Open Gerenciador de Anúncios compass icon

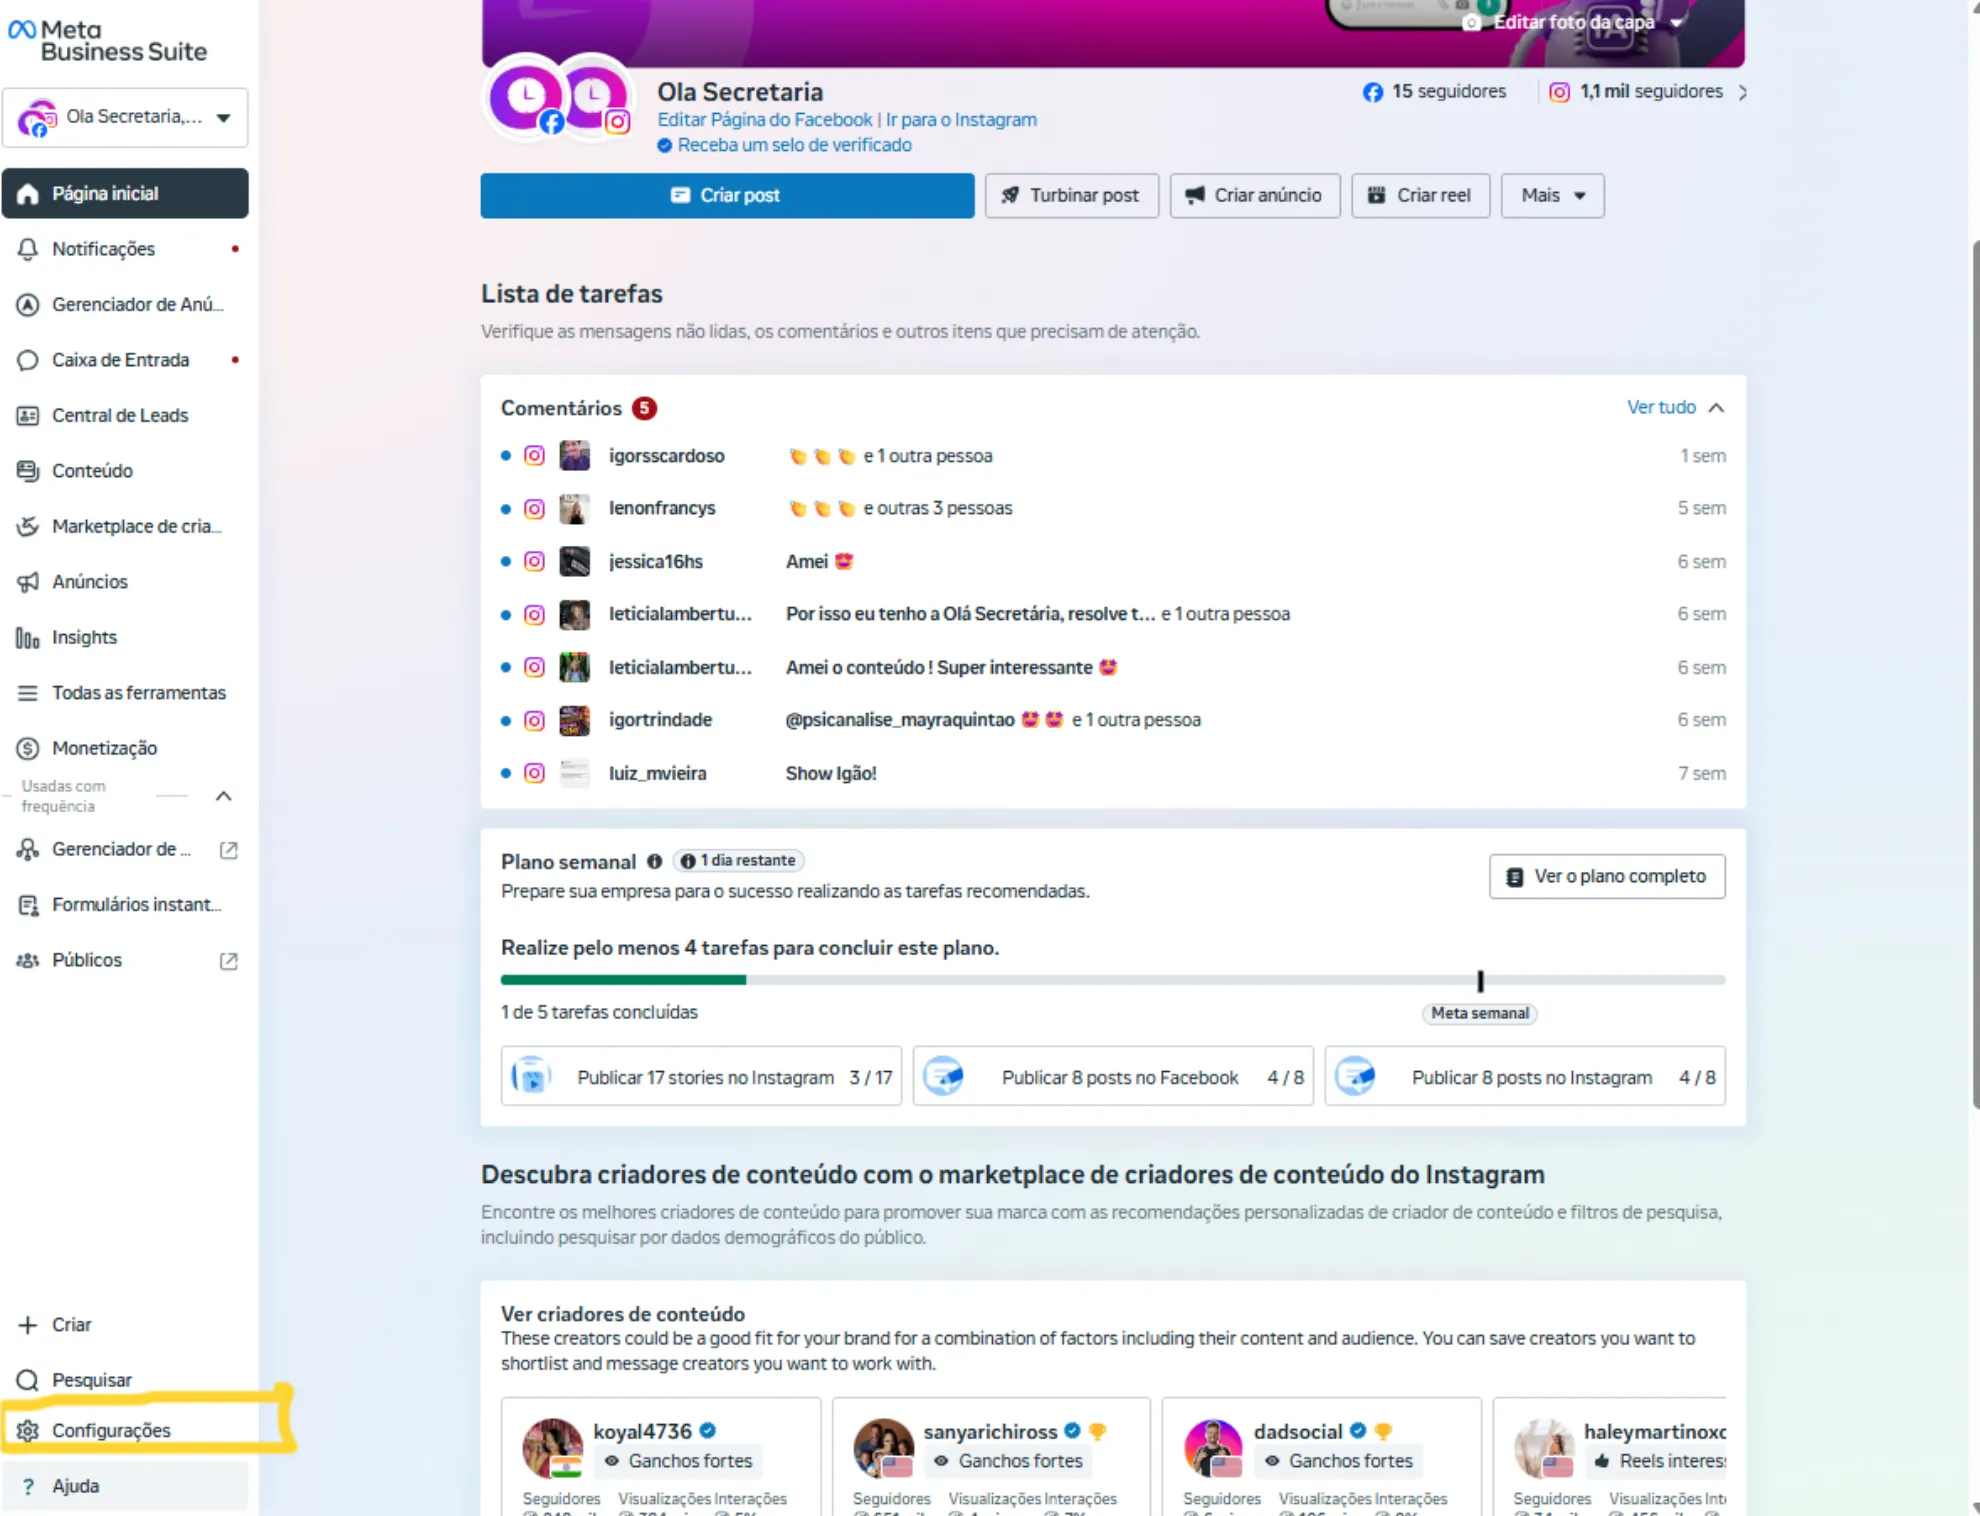tap(28, 305)
